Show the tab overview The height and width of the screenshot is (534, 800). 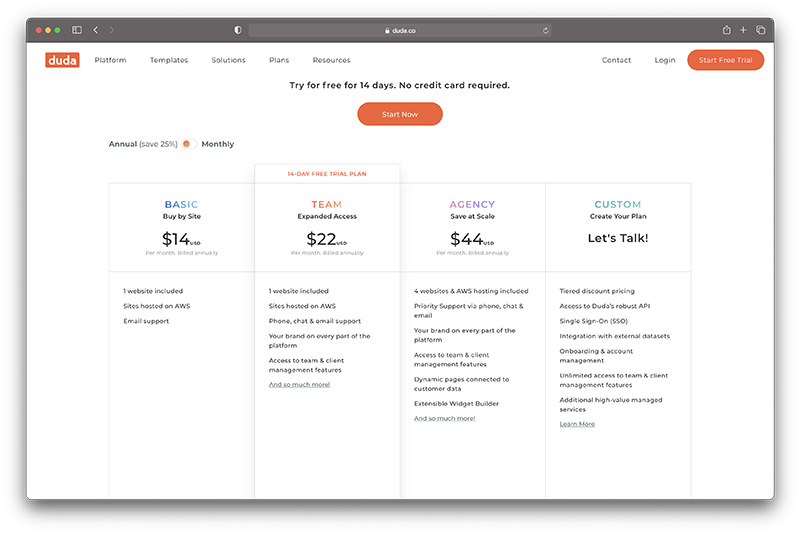pyautogui.click(x=761, y=30)
